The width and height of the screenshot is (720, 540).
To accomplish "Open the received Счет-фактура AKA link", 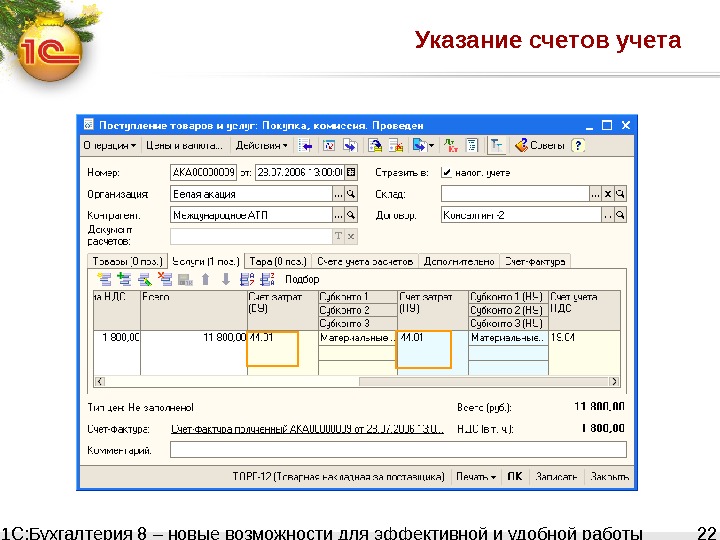I will [307, 429].
